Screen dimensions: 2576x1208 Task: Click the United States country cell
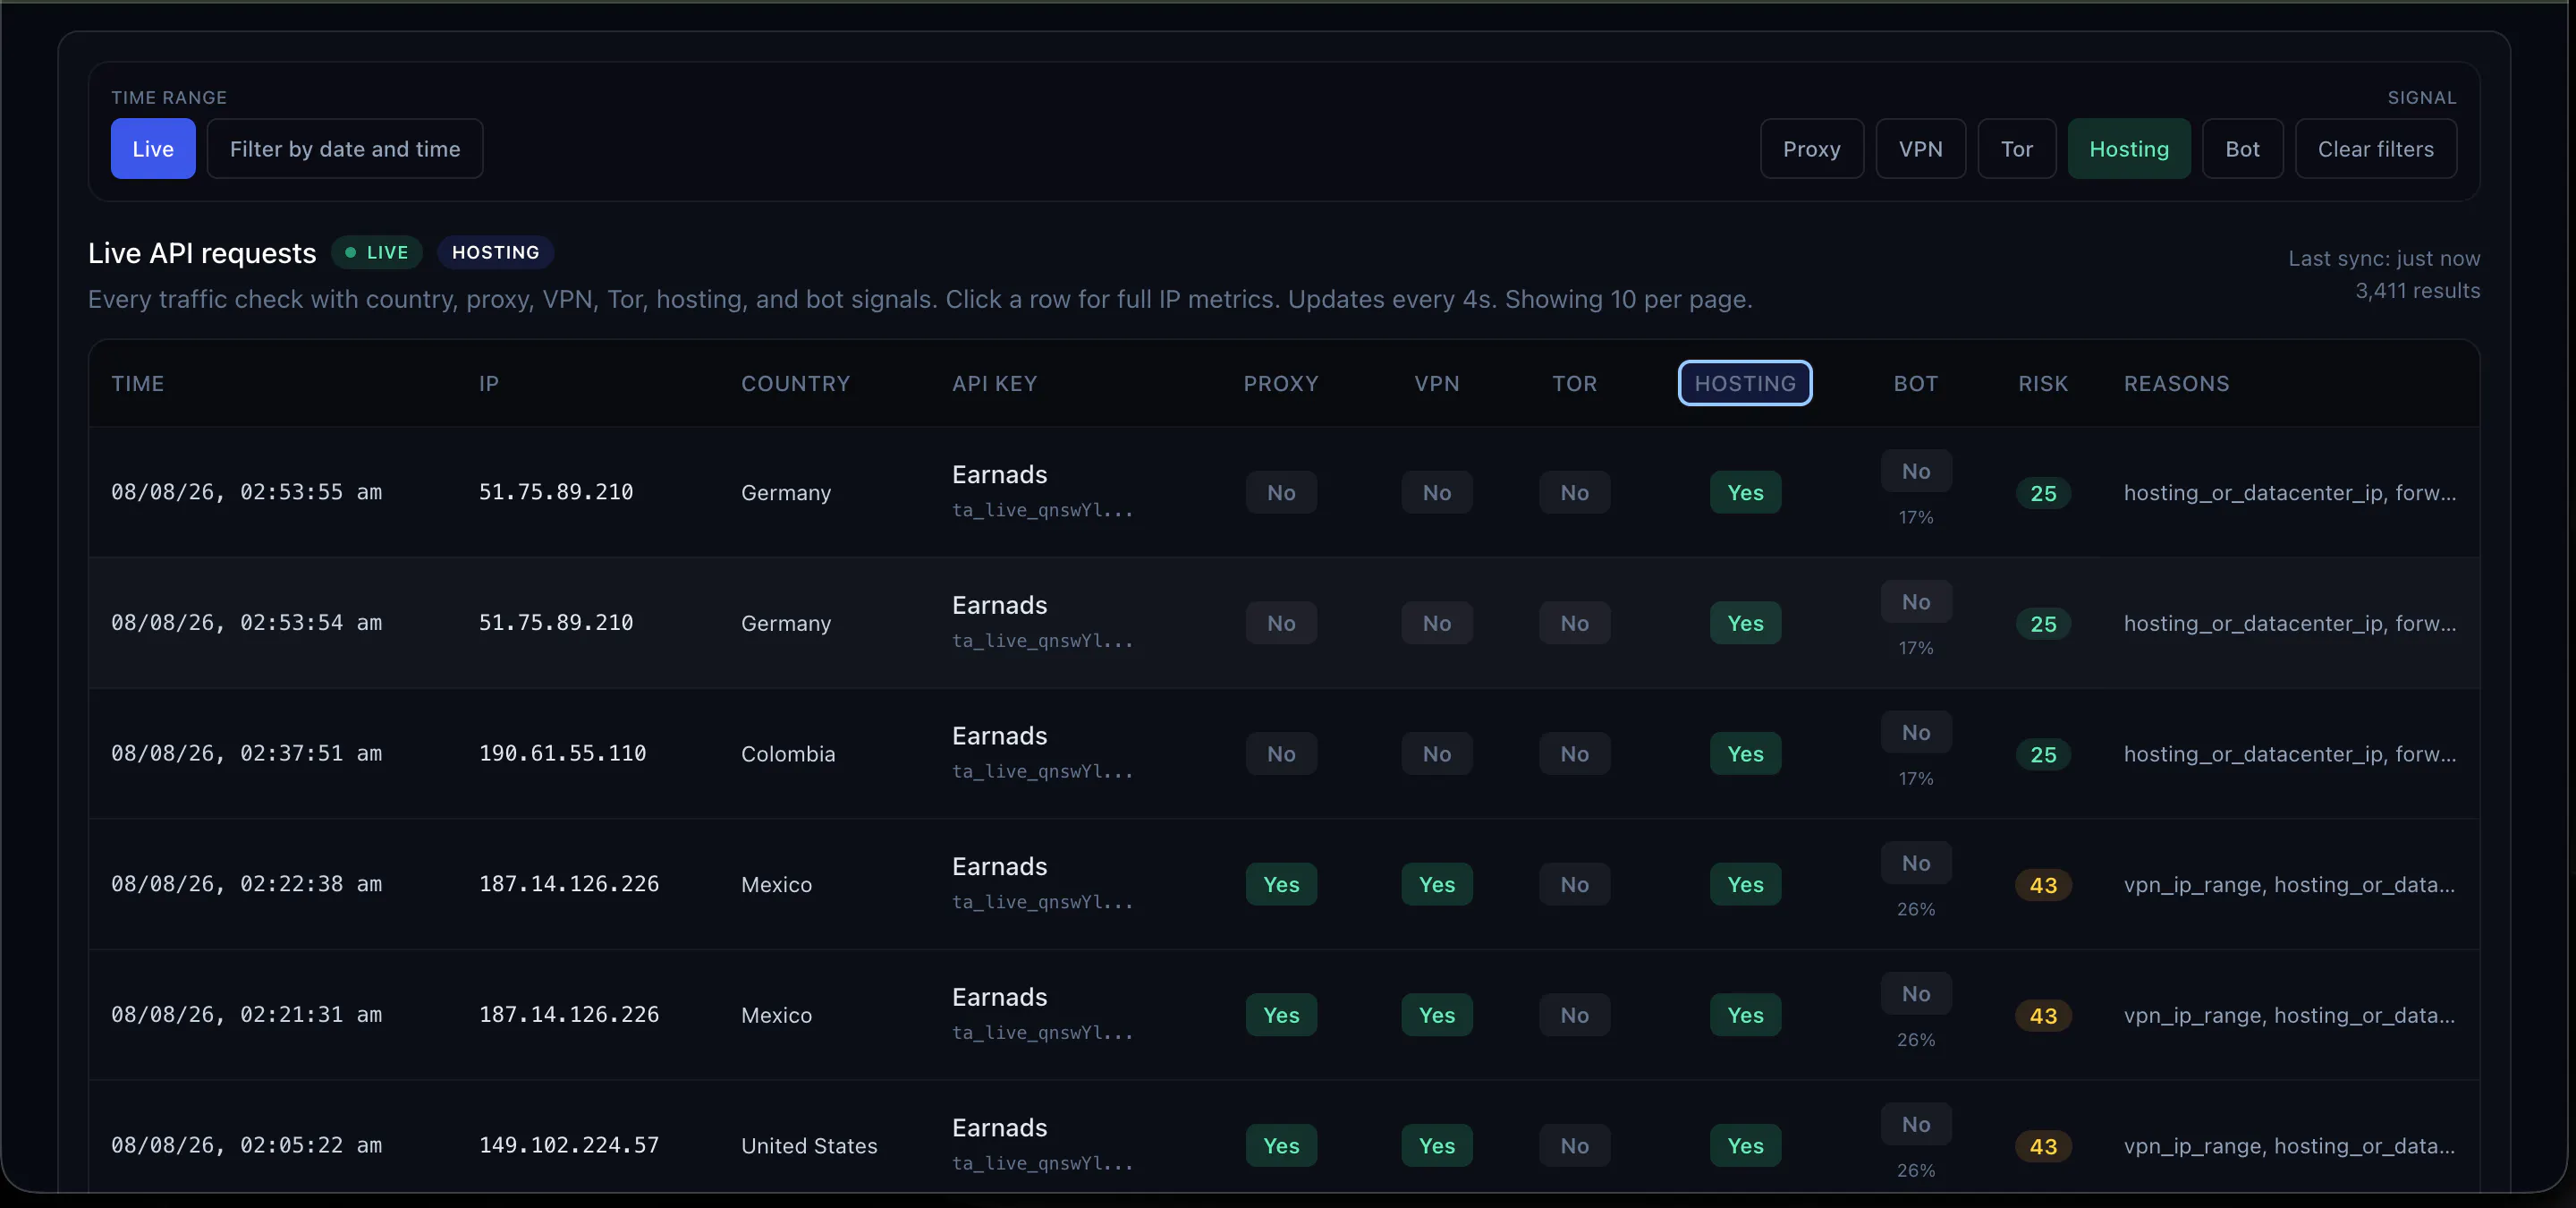809,1146
